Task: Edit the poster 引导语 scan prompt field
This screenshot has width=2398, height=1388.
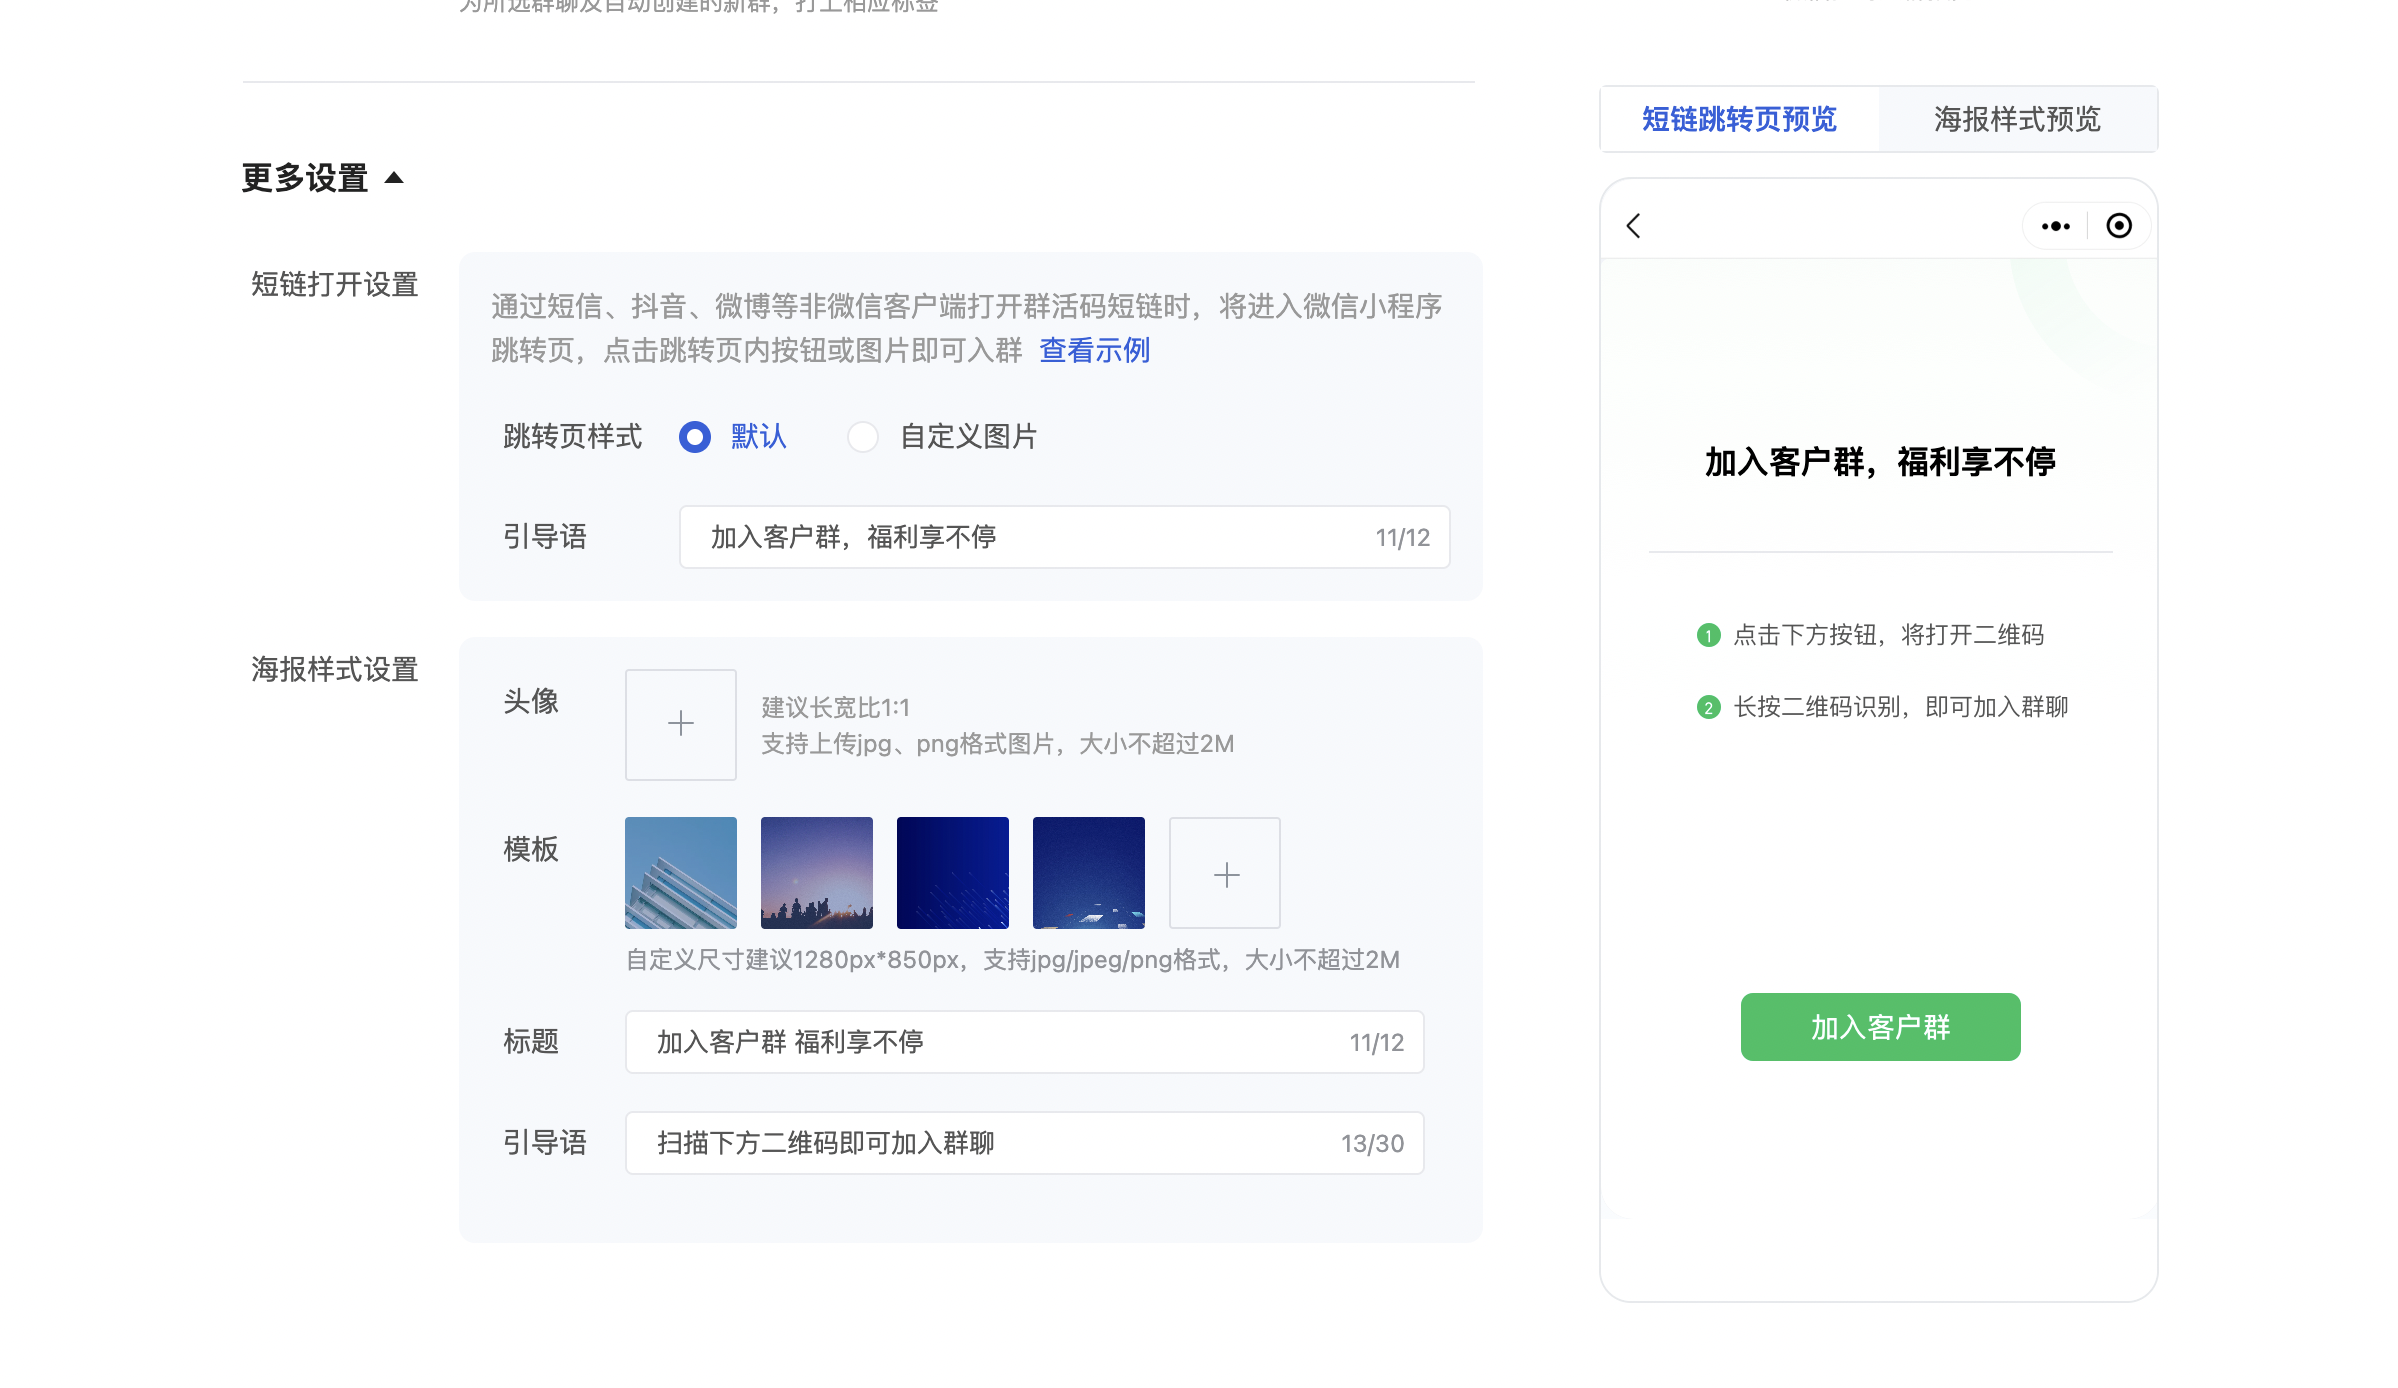Action: [x=1025, y=1143]
